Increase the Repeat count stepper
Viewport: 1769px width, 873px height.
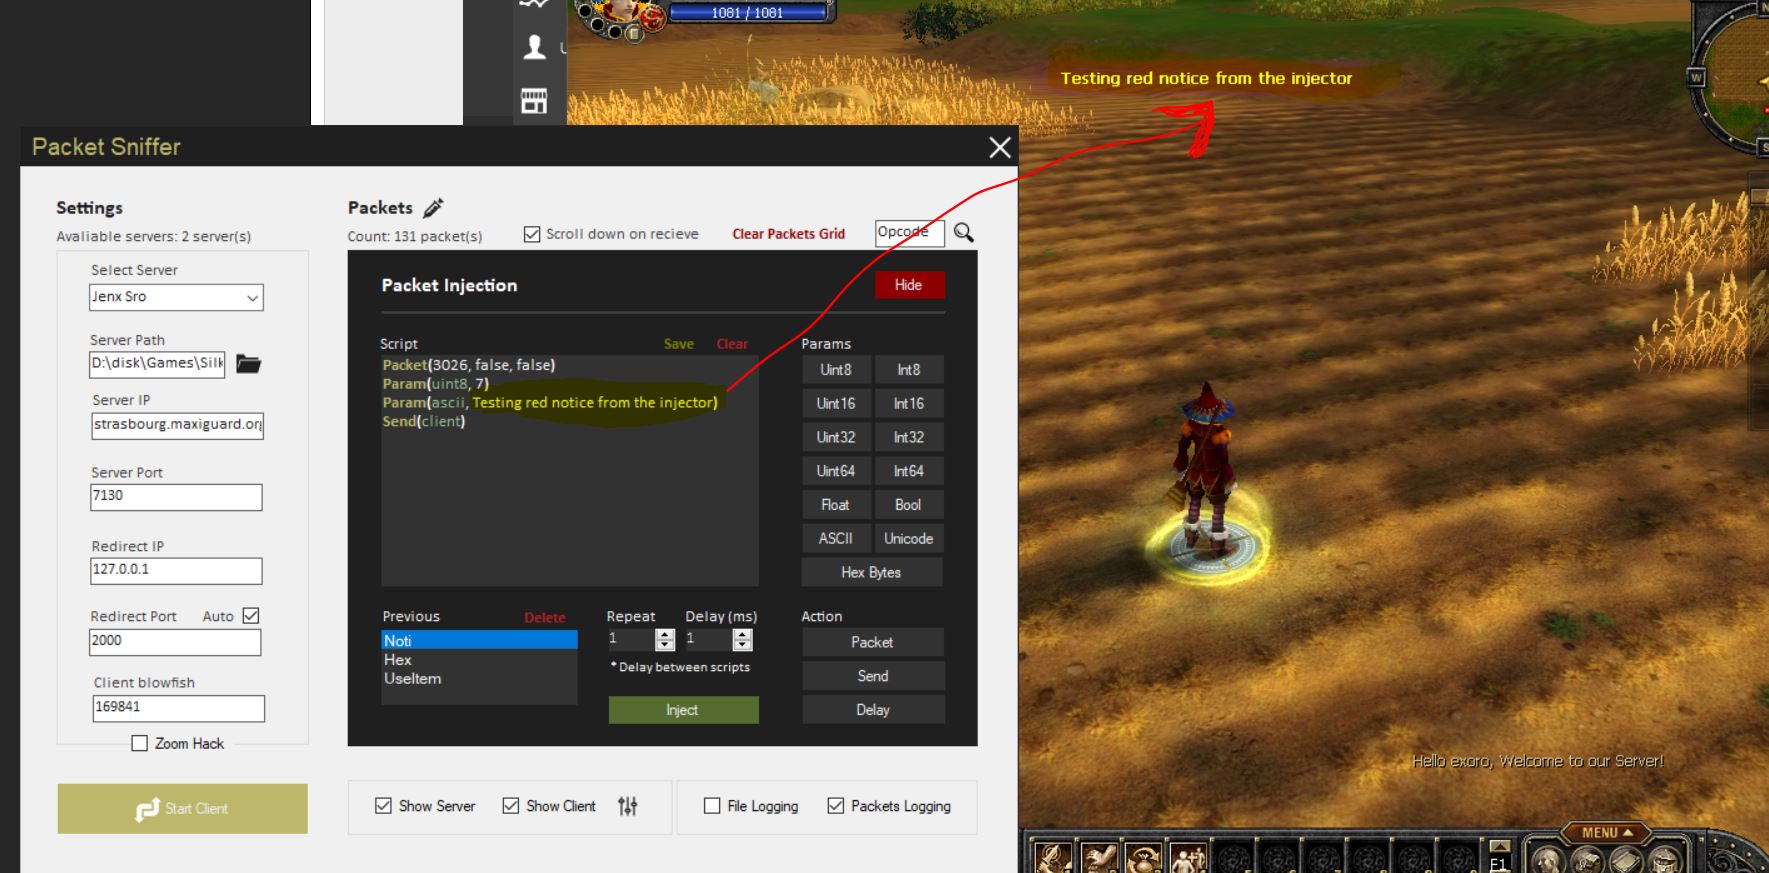point(665,634)
